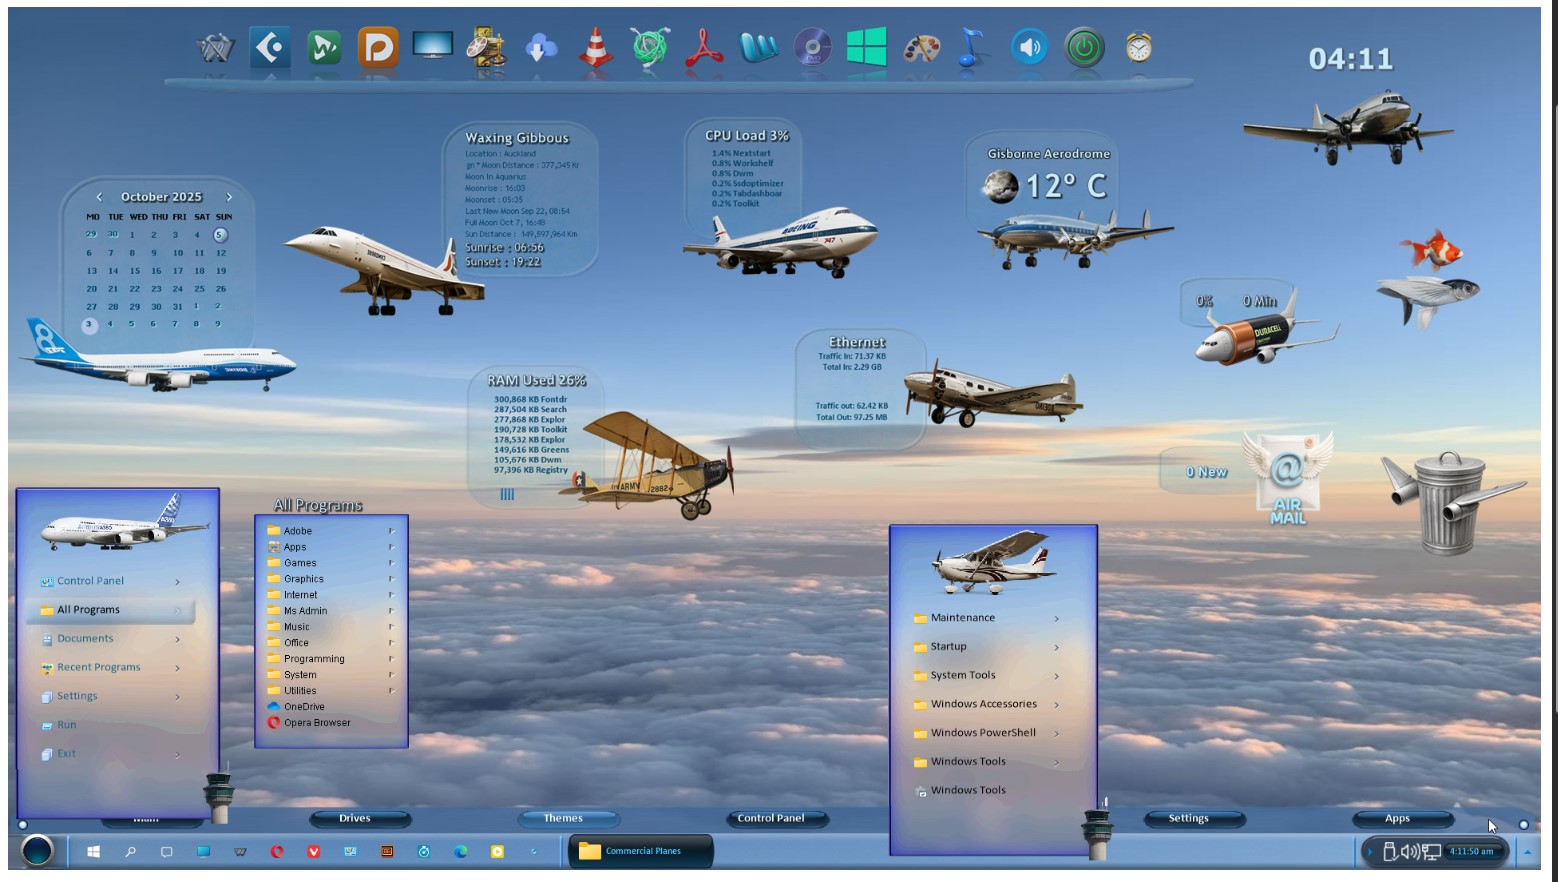Click the blue speaker volume dock icon
Screen dimensions: 1558x882
click(x=1029, y=48)
